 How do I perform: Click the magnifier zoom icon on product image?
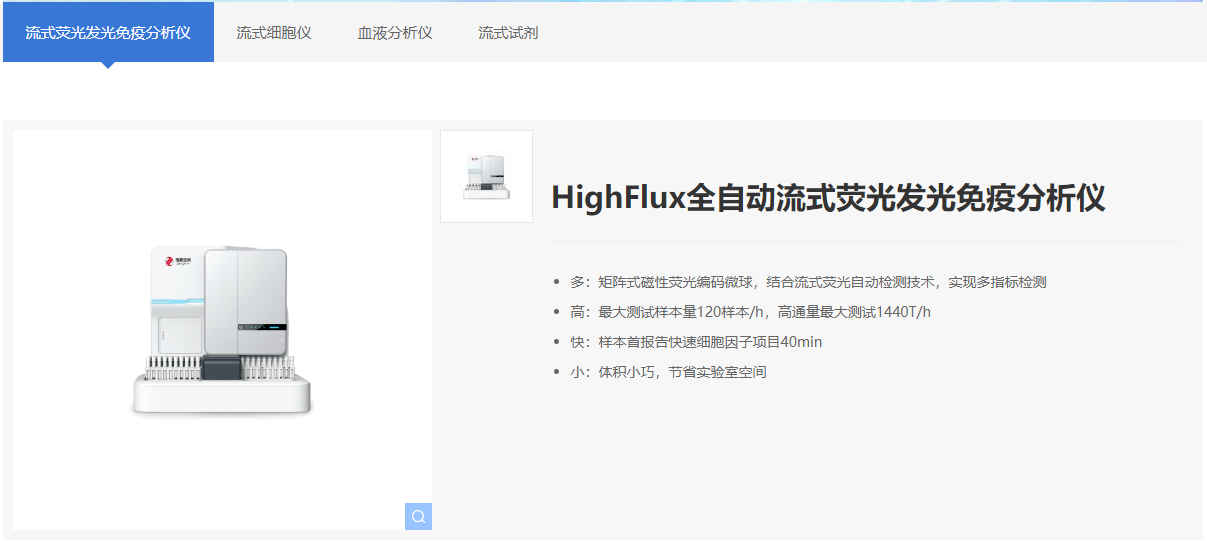point(418,516)
